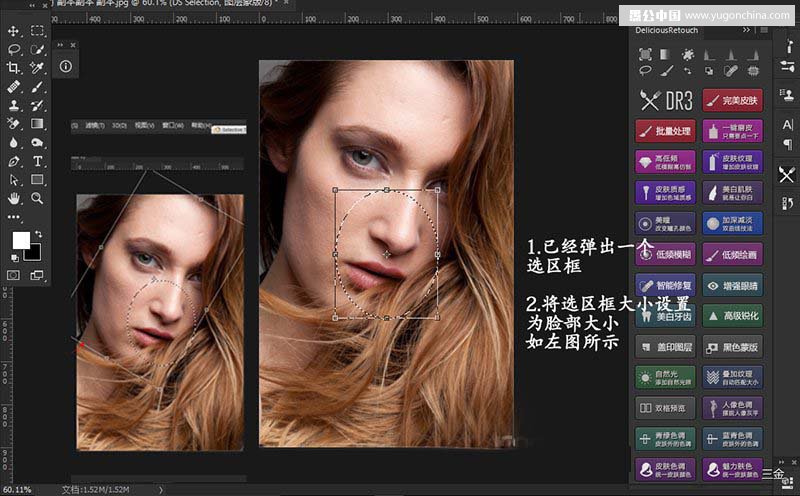Click the 魅力肤色 charm skin button

pyautogui.click(x=733, y=469)
